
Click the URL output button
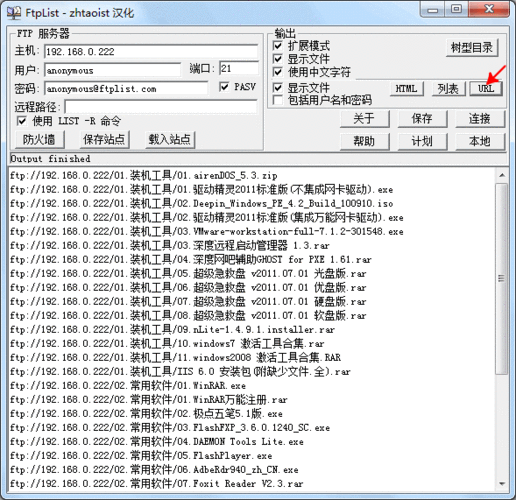(486, 89)
